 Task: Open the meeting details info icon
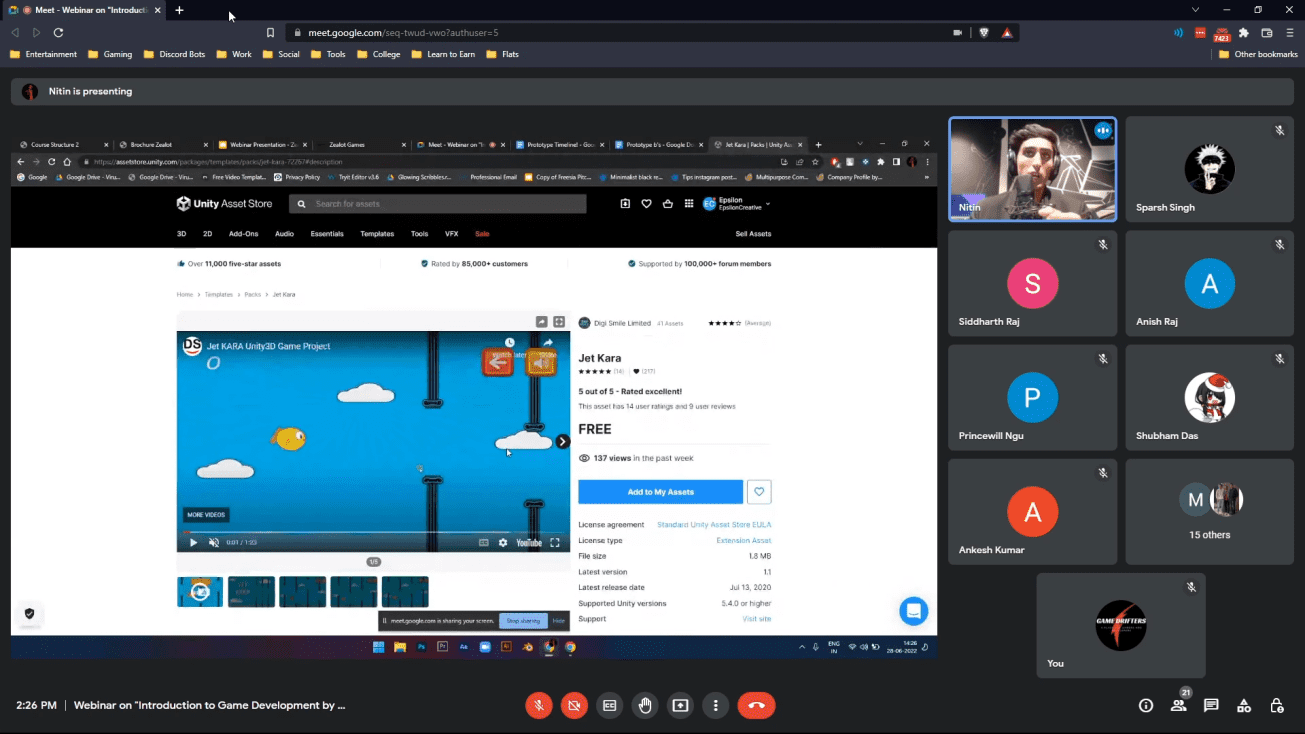click(1146, 705)
